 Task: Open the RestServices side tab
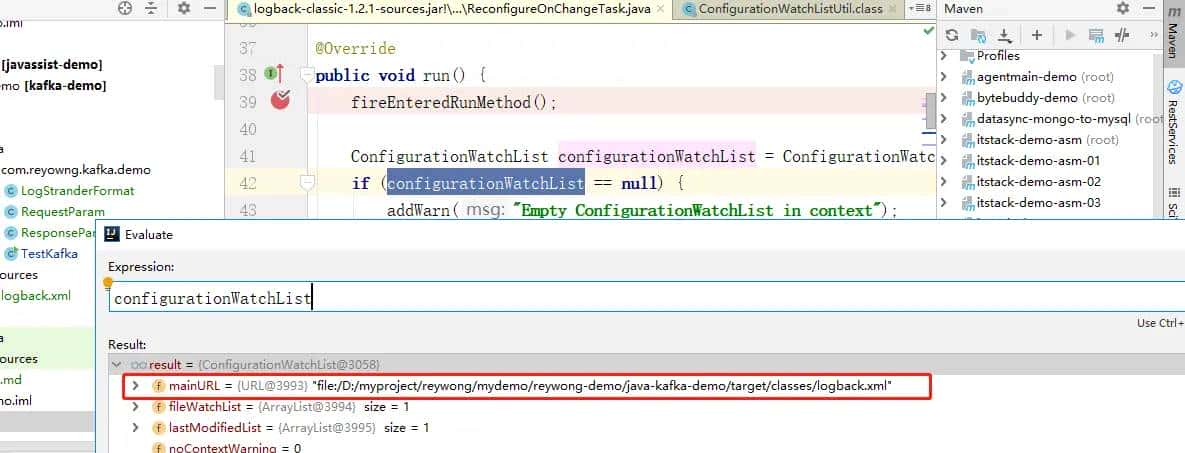1174,121
